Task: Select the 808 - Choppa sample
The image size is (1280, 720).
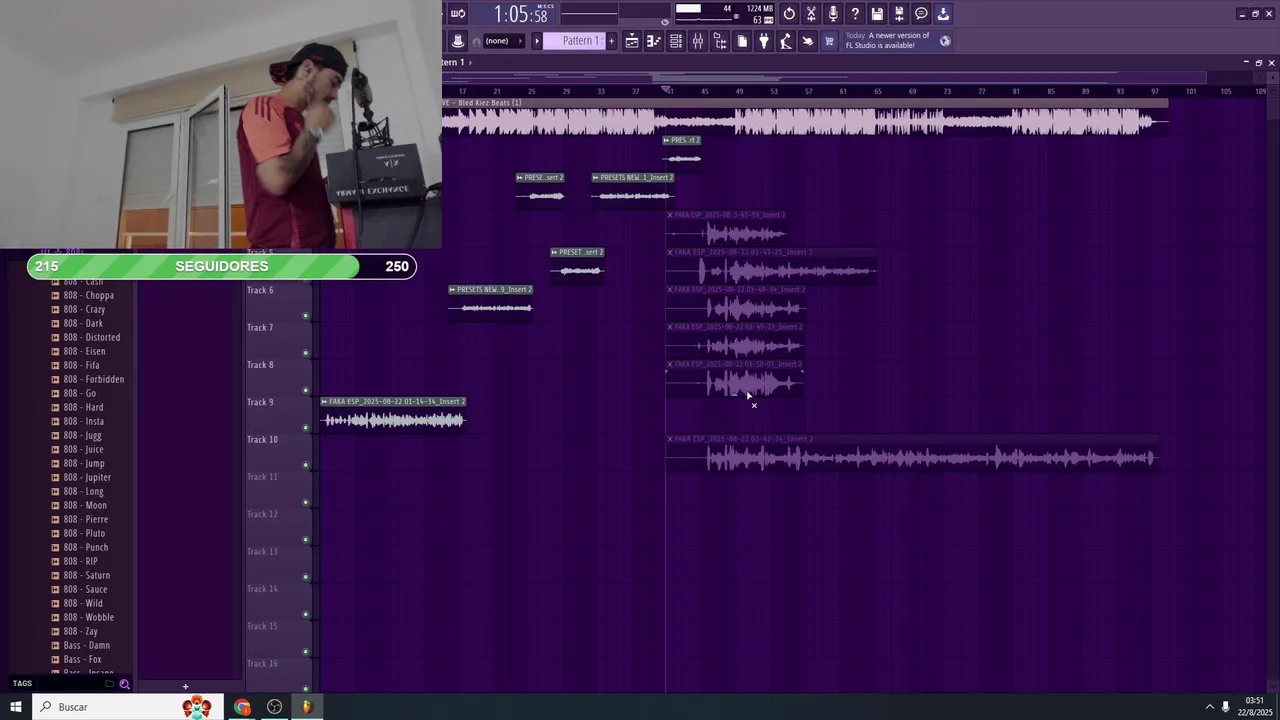Action: [89, 295]
